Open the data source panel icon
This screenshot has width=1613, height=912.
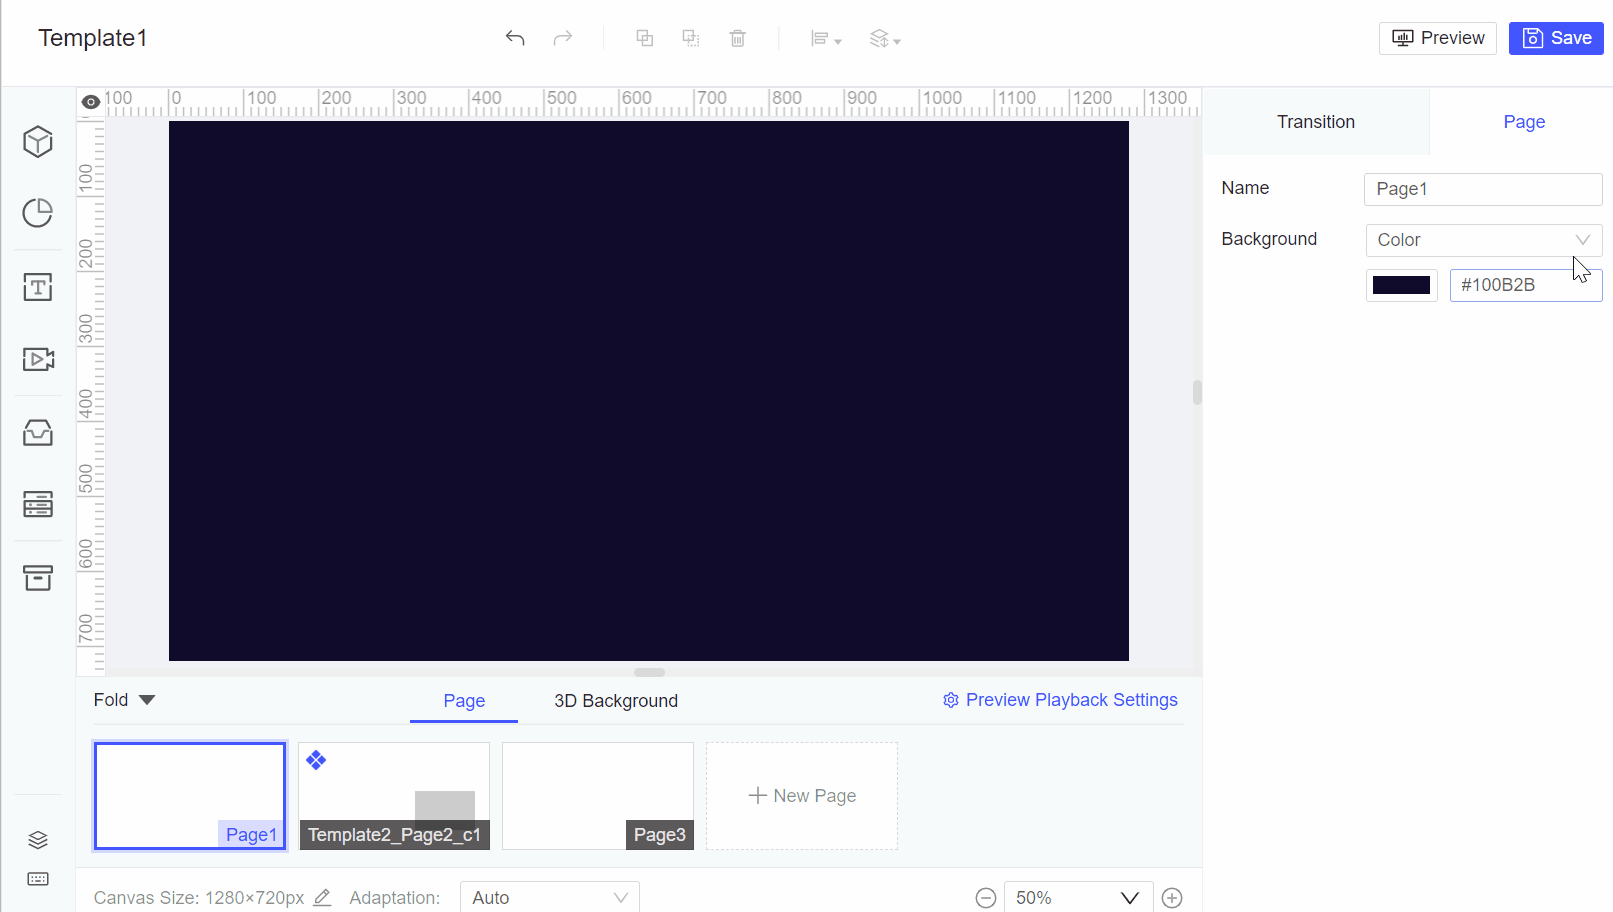(x=37, y=505)
